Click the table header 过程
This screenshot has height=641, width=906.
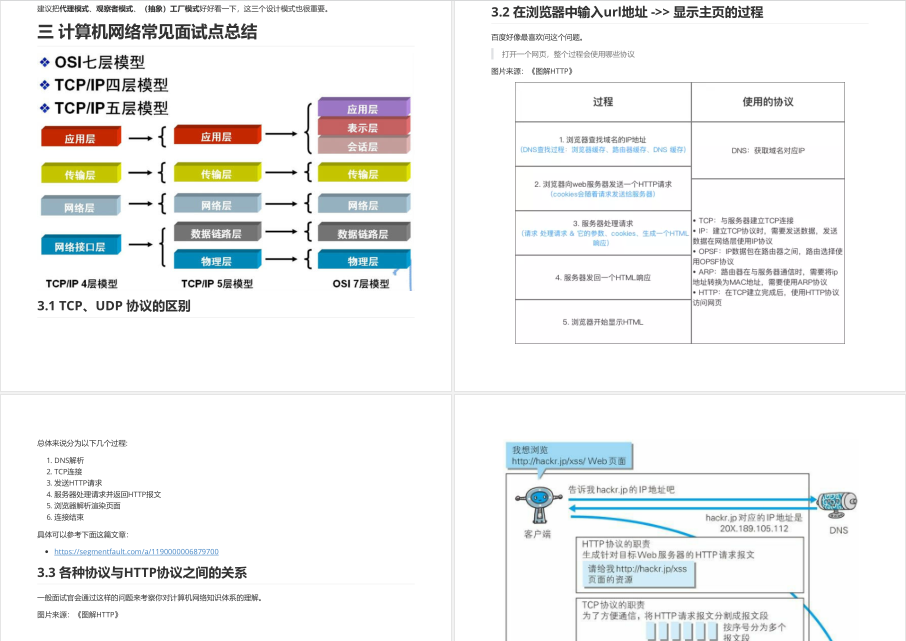point(603,102)
